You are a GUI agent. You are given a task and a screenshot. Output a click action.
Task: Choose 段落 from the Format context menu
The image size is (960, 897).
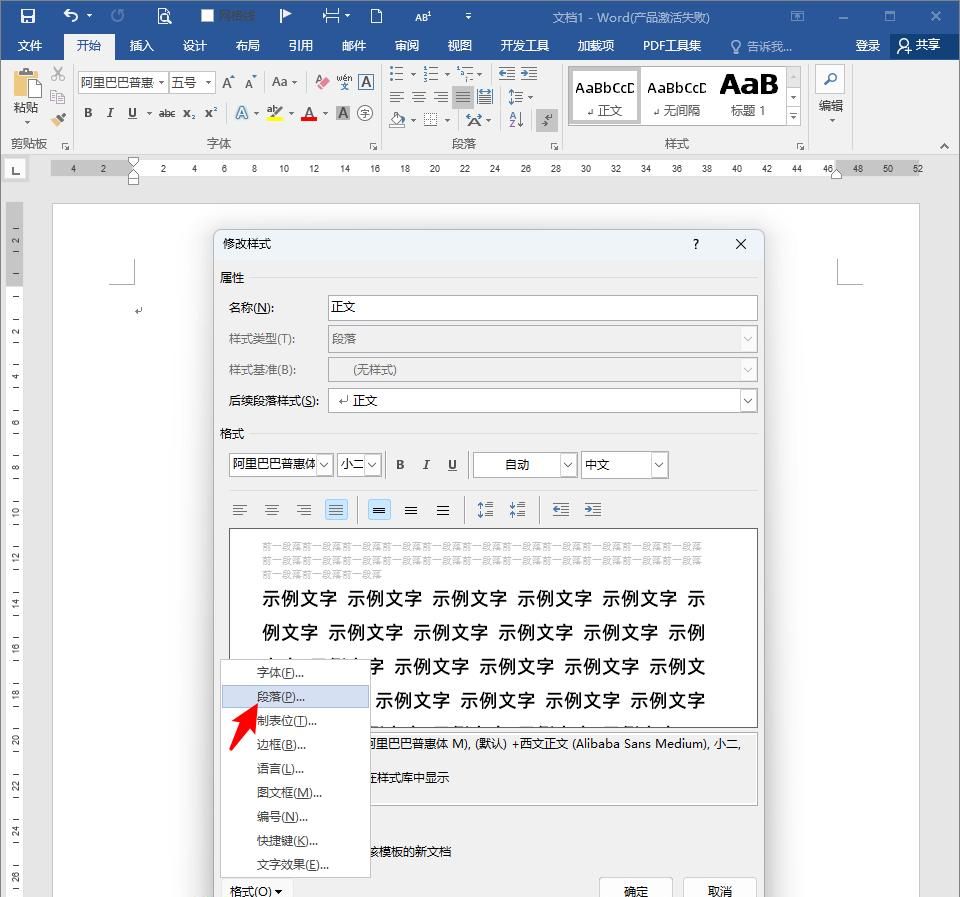[x=280, y=697]
